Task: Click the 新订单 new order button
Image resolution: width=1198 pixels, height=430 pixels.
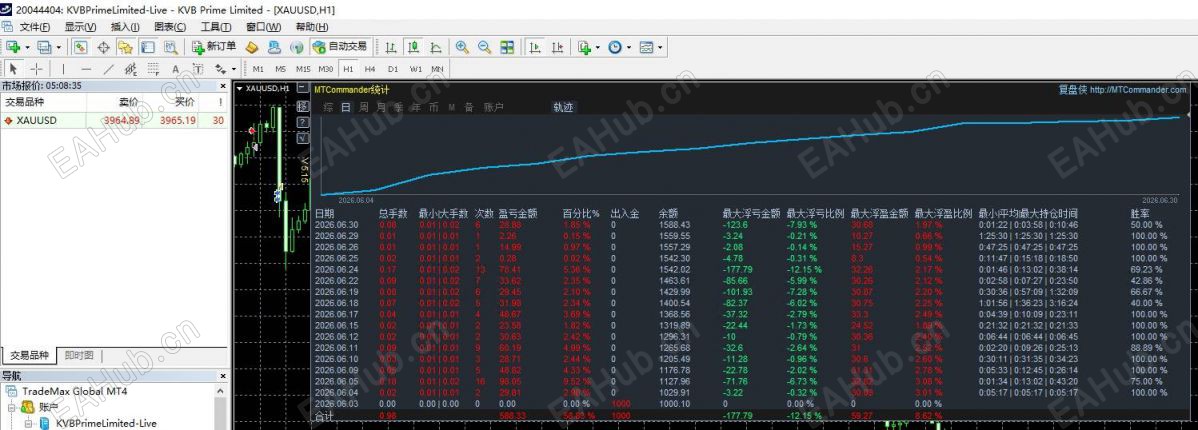Action: pyautogui.click(x=214, y=47)
